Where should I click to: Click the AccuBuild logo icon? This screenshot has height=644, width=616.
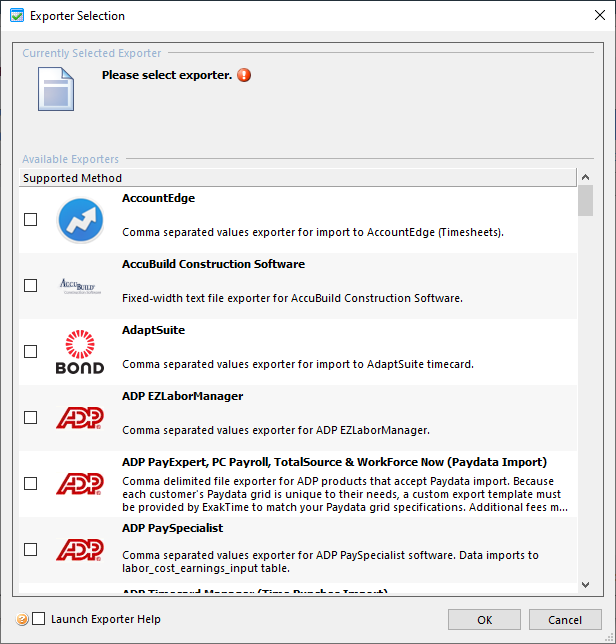point(80,286)
